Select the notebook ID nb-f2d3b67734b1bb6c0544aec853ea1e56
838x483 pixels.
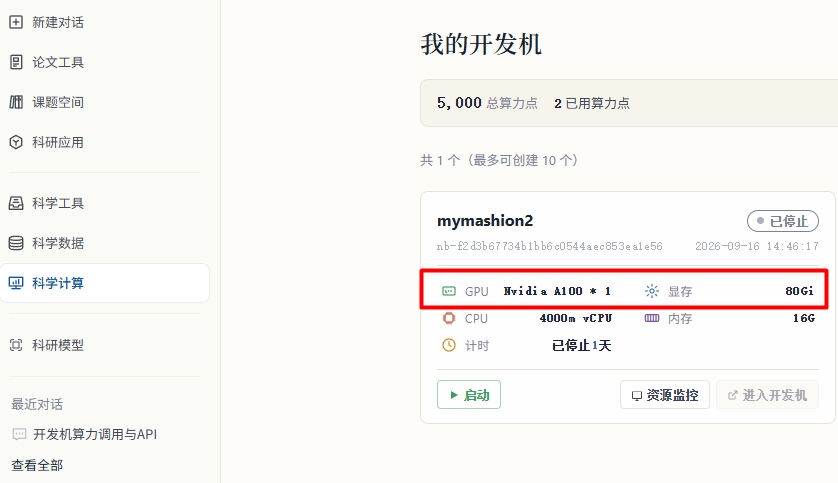549,246
